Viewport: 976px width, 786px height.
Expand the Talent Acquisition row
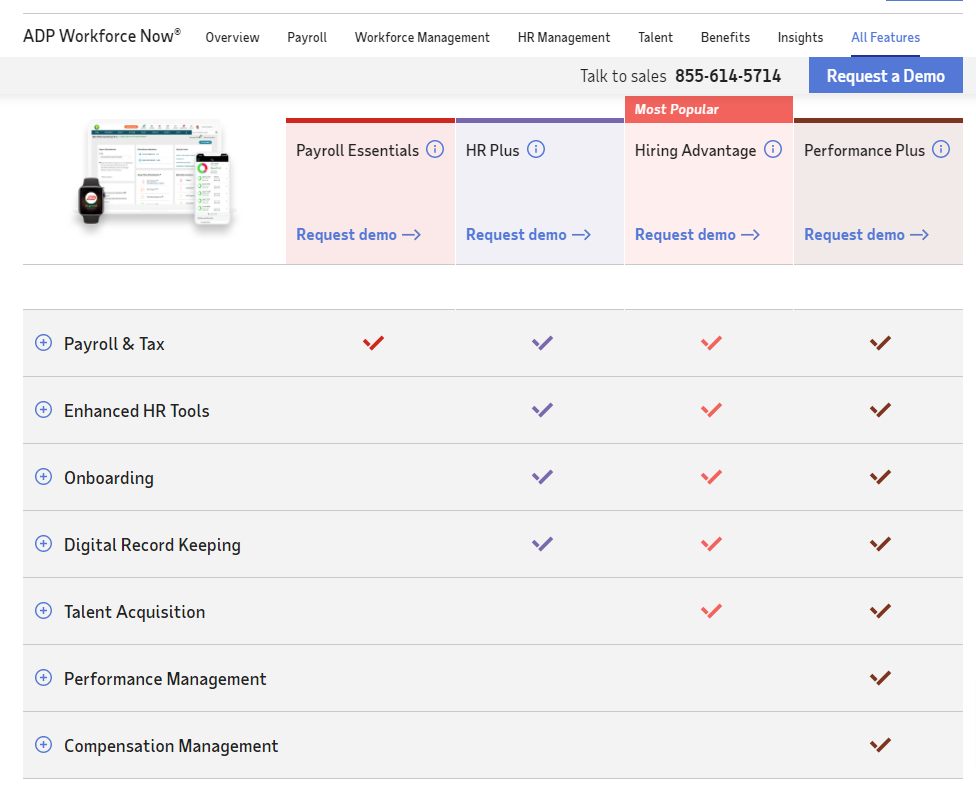click(44, 611)
